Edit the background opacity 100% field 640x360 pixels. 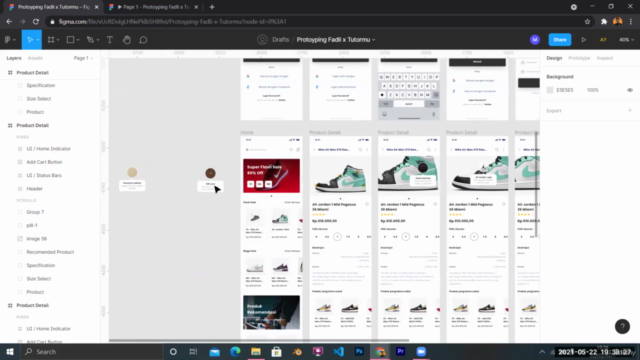(x=593, y=90)
